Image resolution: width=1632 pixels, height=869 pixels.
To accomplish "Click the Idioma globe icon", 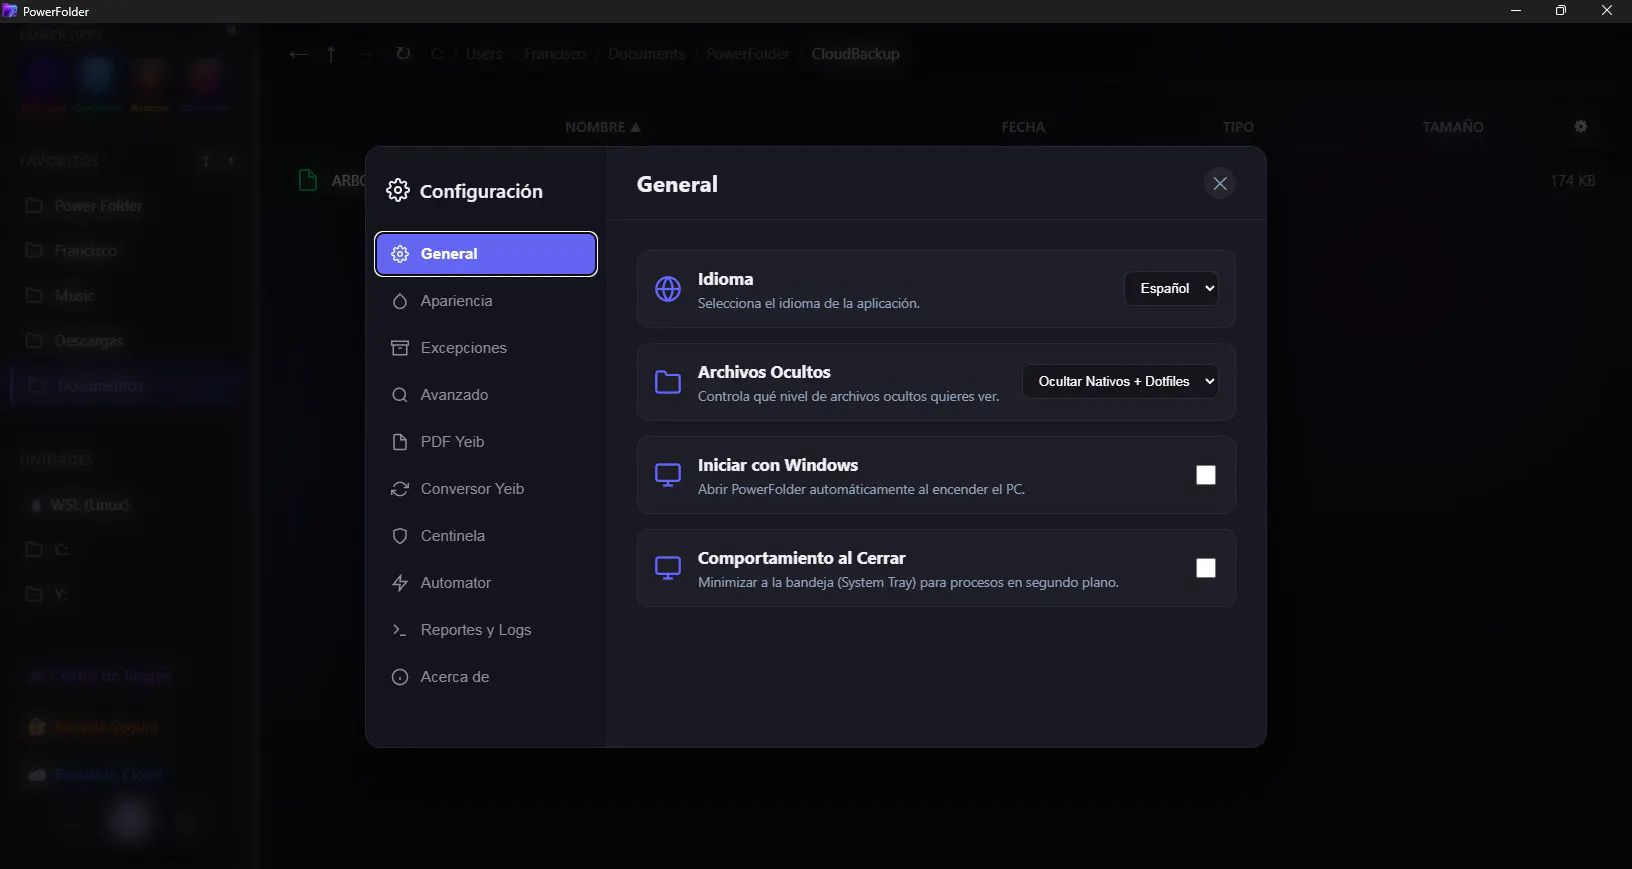I will coord(668,289).
